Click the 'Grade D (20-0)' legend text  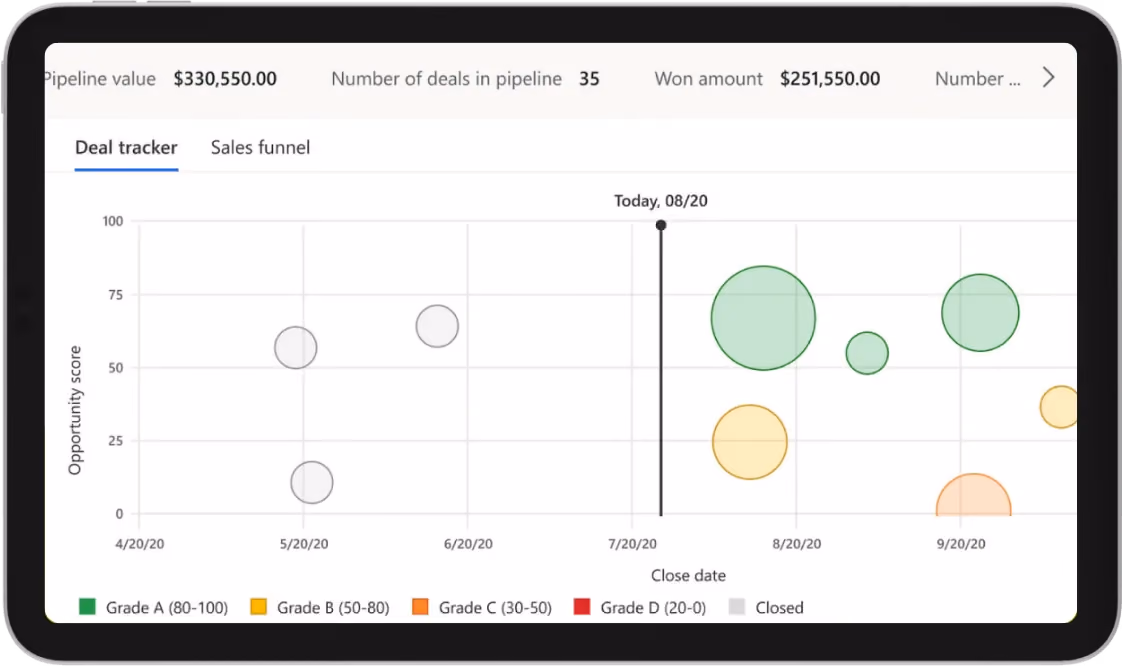tap(653, 607)
